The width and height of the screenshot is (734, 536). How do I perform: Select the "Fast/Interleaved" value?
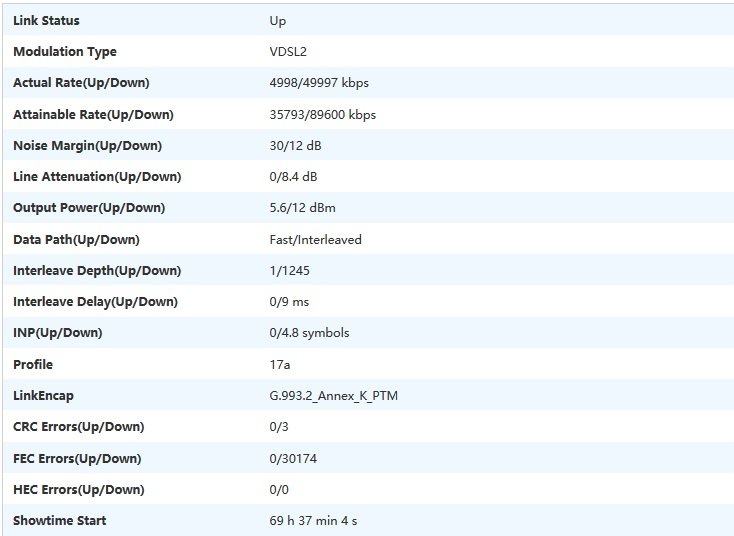tap(316, 240)
